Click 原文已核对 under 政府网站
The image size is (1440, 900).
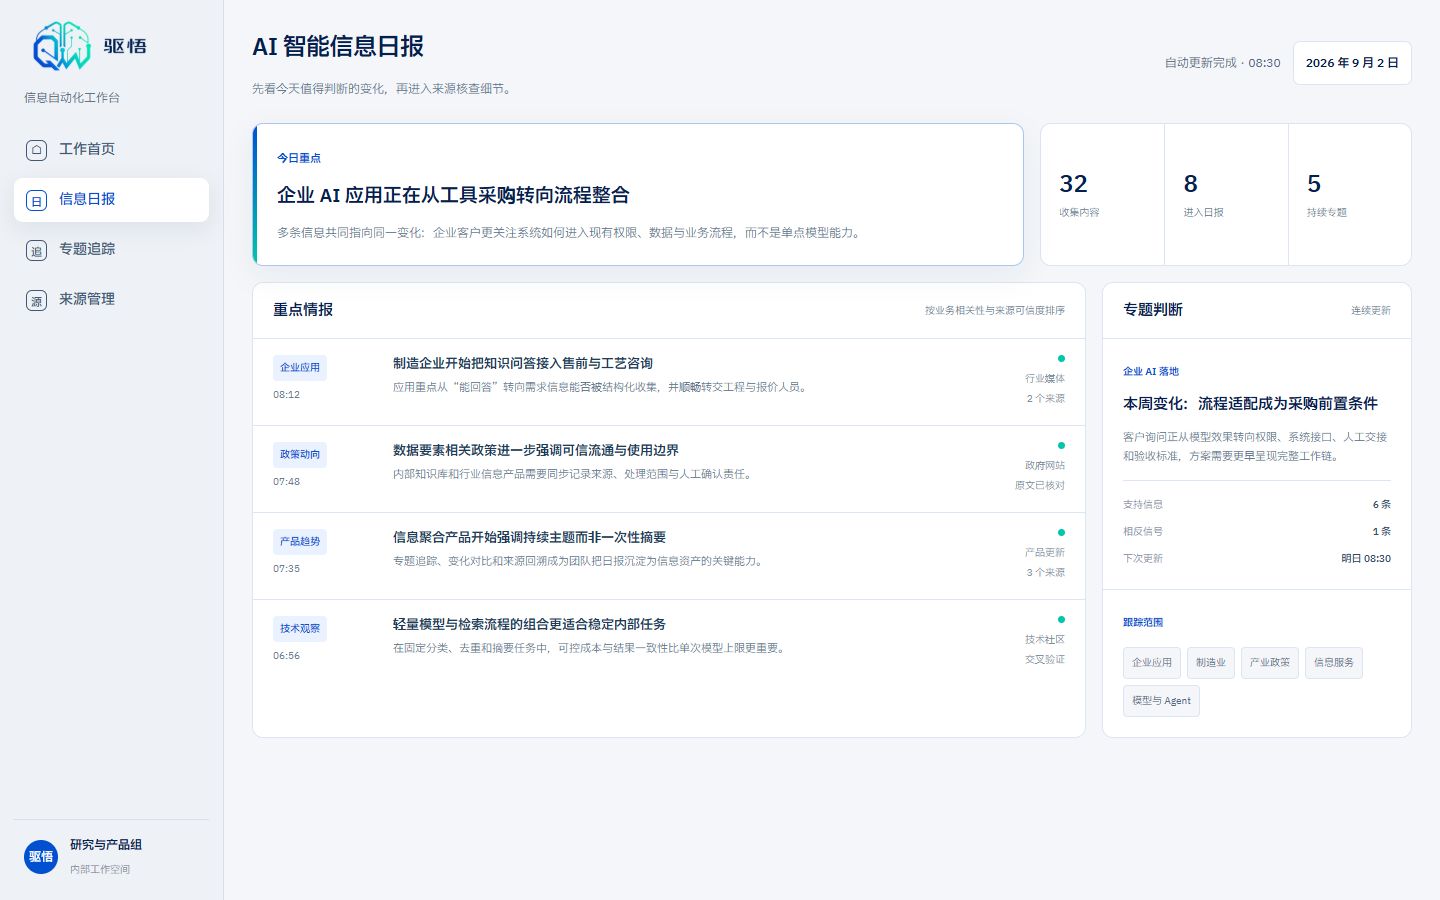click(1040, 485)
